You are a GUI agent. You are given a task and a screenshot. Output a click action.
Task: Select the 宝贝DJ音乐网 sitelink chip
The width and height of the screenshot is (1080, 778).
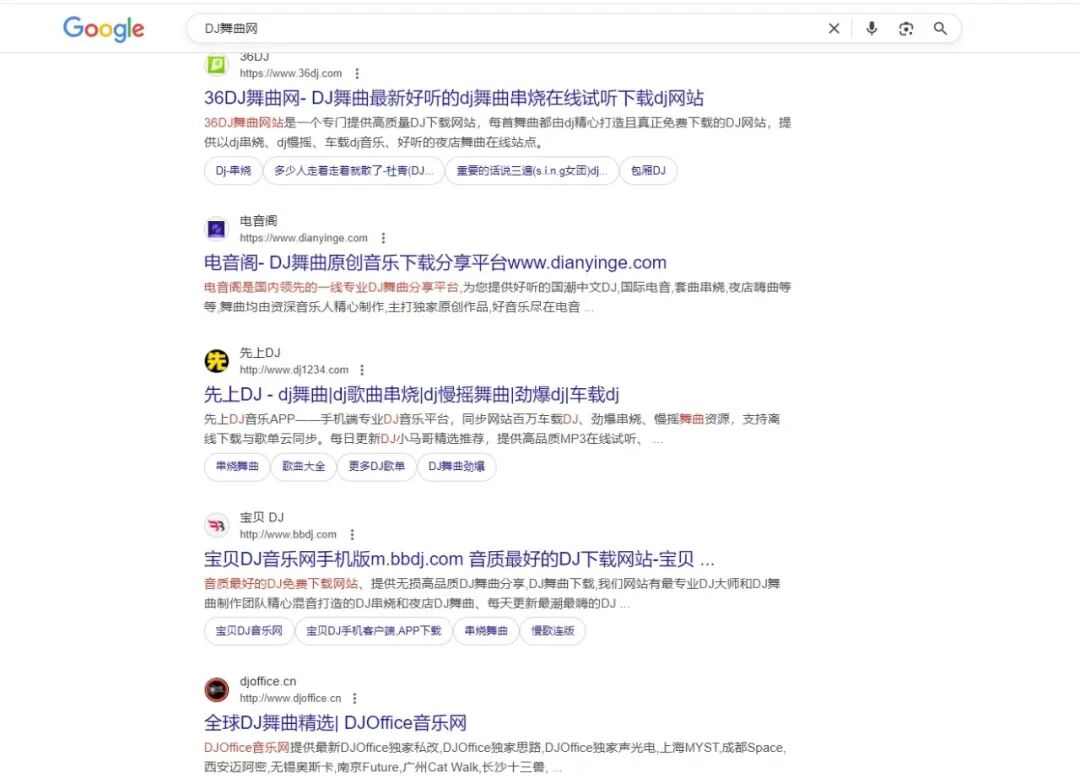[x=249, y=631]
